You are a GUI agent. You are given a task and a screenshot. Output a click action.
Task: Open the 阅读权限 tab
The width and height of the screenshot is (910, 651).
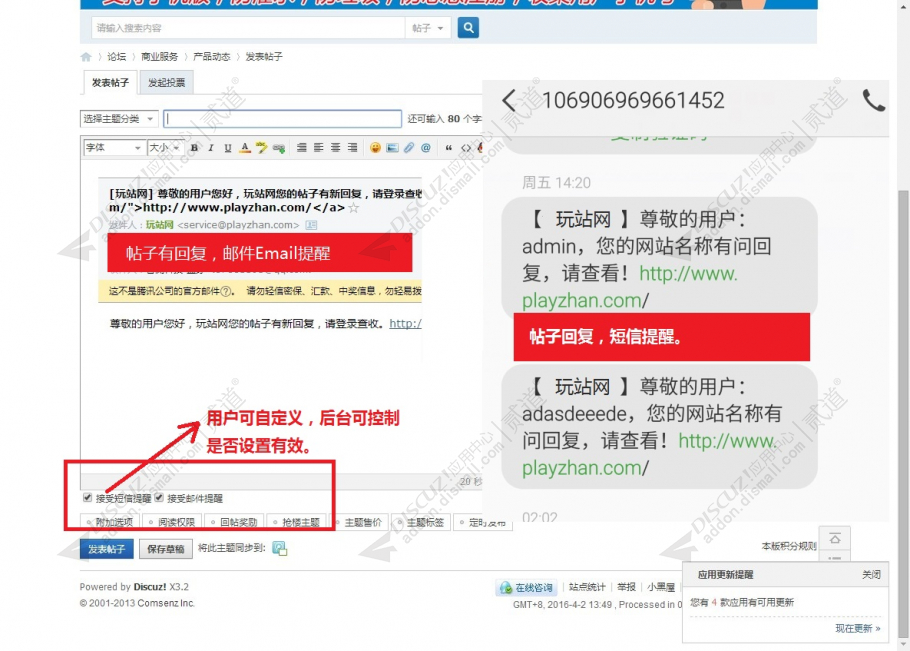click(x=172, y=522)
